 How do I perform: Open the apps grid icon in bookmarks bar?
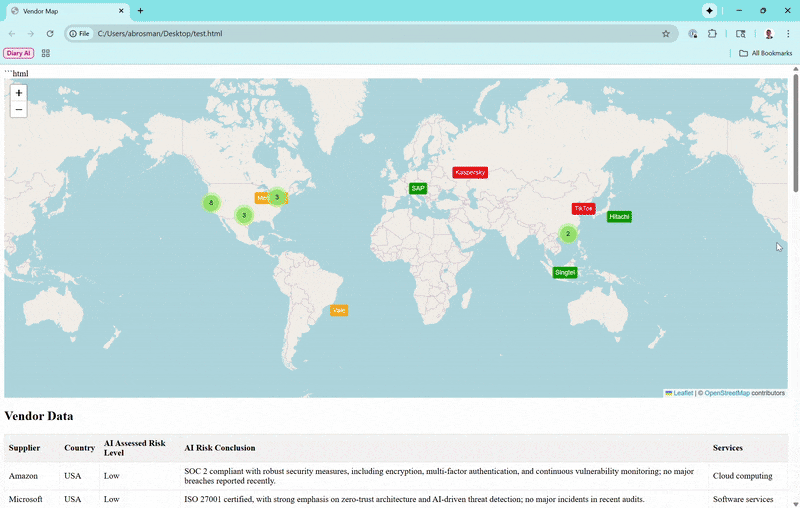[45, 53]
